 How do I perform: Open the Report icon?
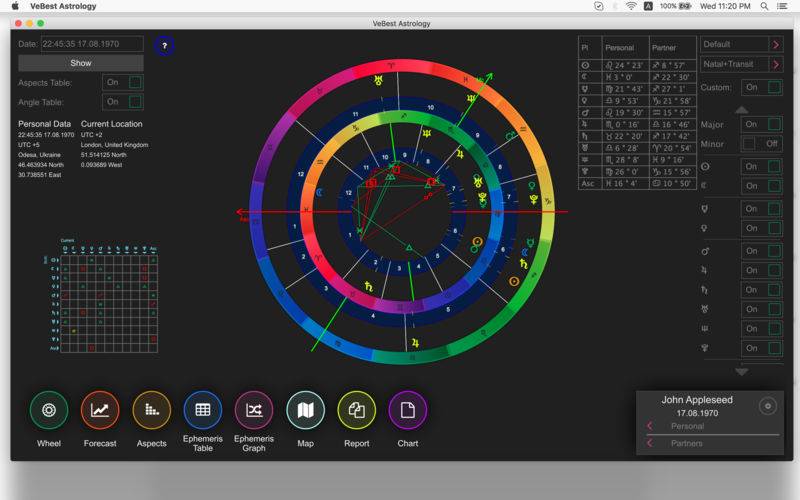pyautogui.click(x=357, y=410)
